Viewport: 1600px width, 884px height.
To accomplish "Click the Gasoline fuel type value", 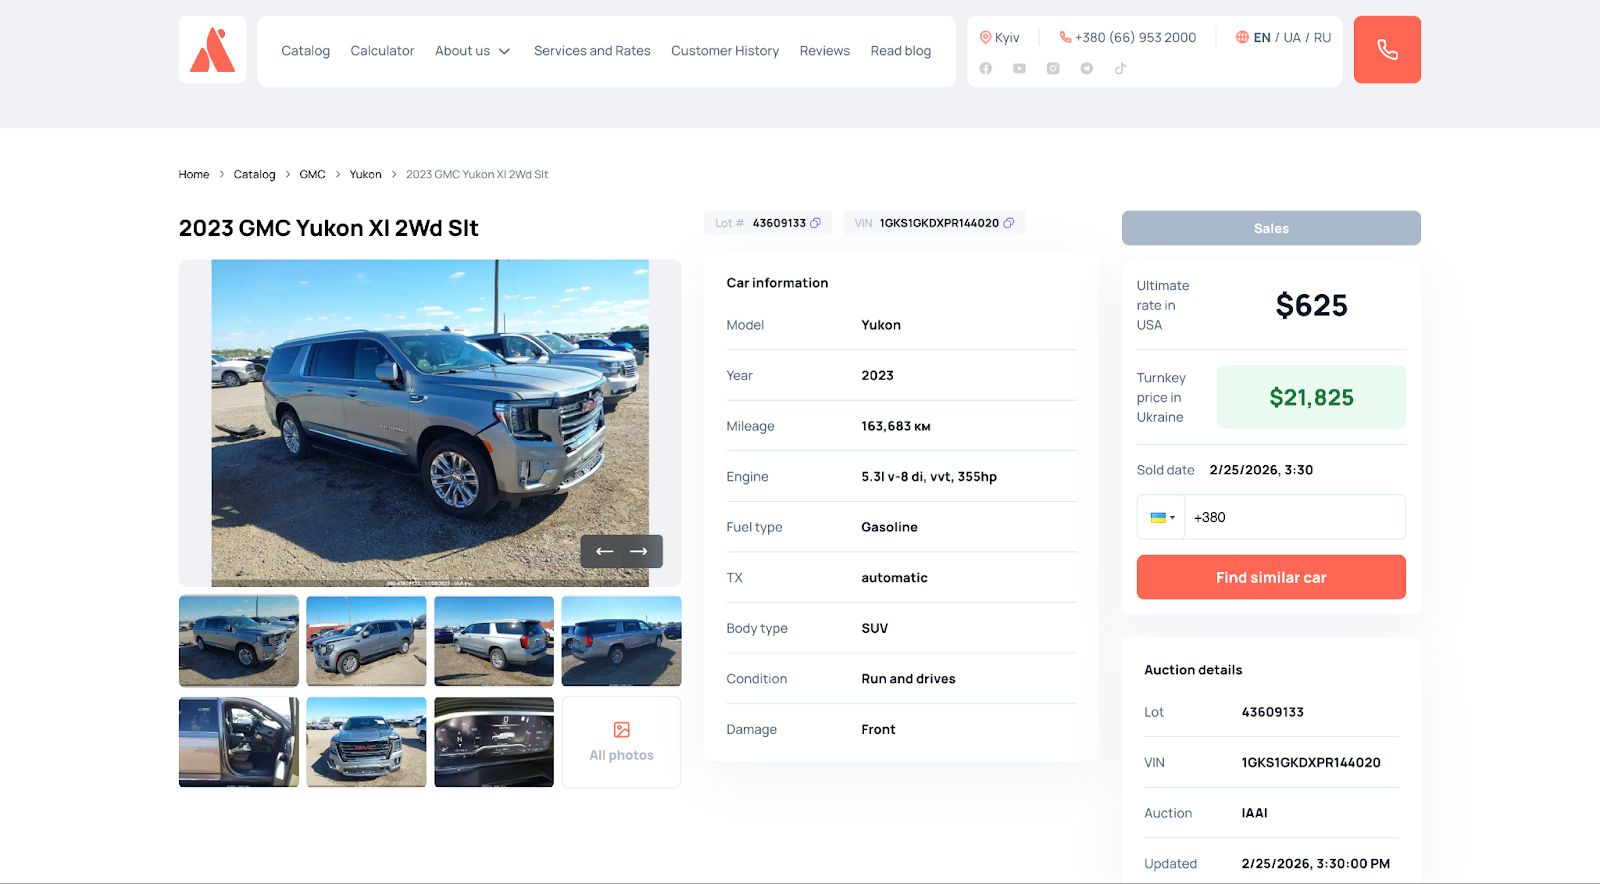I will click(889, 527).
